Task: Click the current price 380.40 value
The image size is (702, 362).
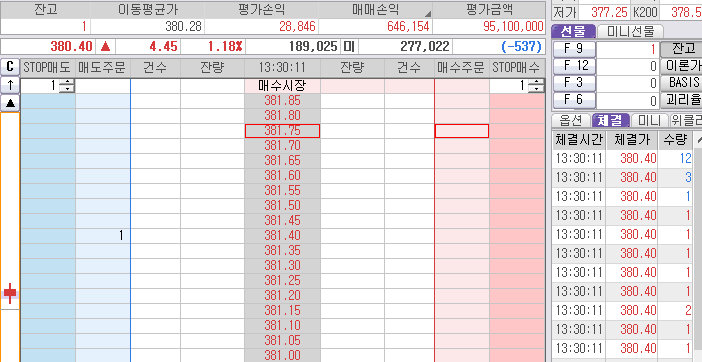Action: 71,46
